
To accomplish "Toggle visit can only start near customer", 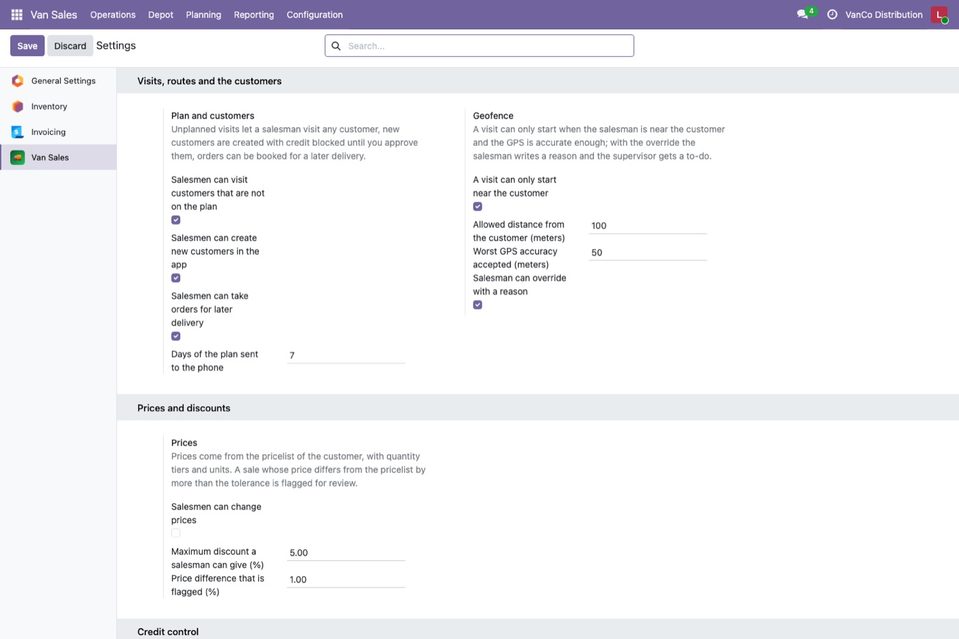I will tap(478, 207).
